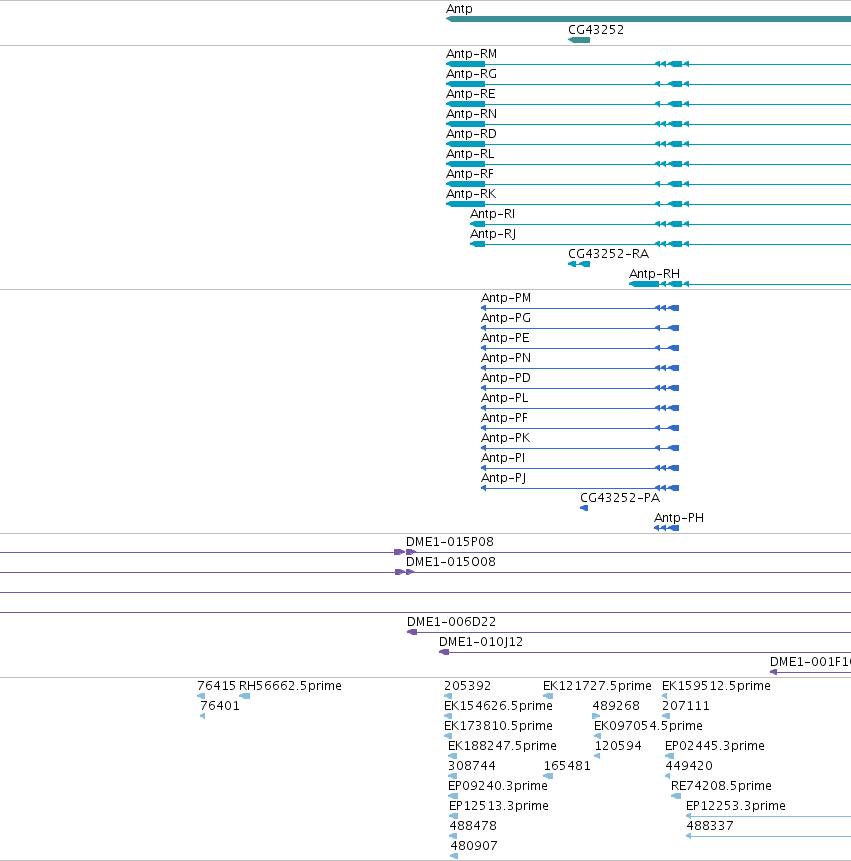Click the 449420 feature

668,776
